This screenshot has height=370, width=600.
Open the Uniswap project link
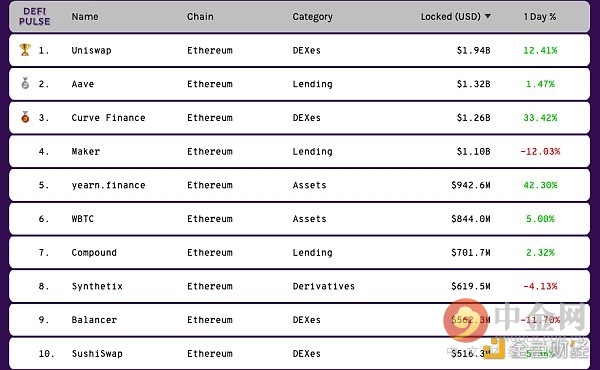91,51
